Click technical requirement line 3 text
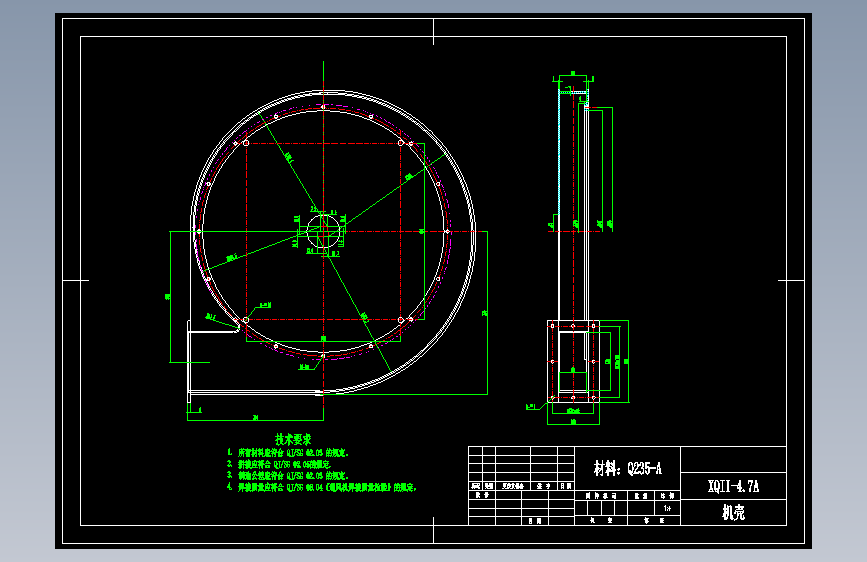 click(x=288, y=475)
